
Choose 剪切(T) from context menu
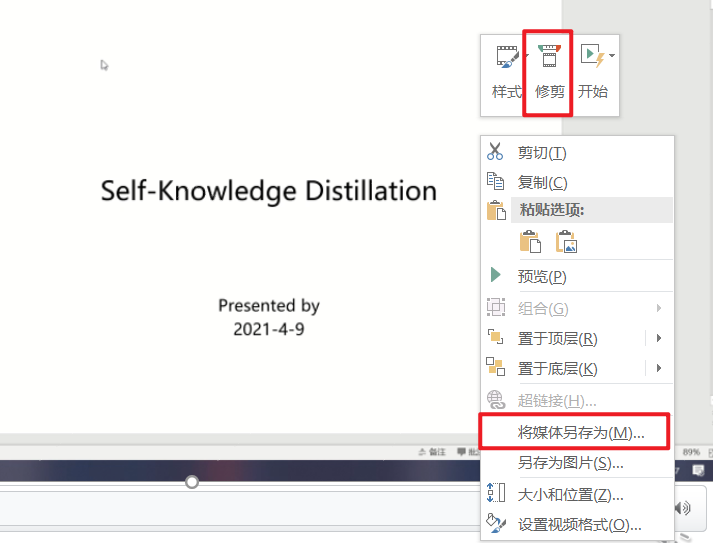point(577,152)
